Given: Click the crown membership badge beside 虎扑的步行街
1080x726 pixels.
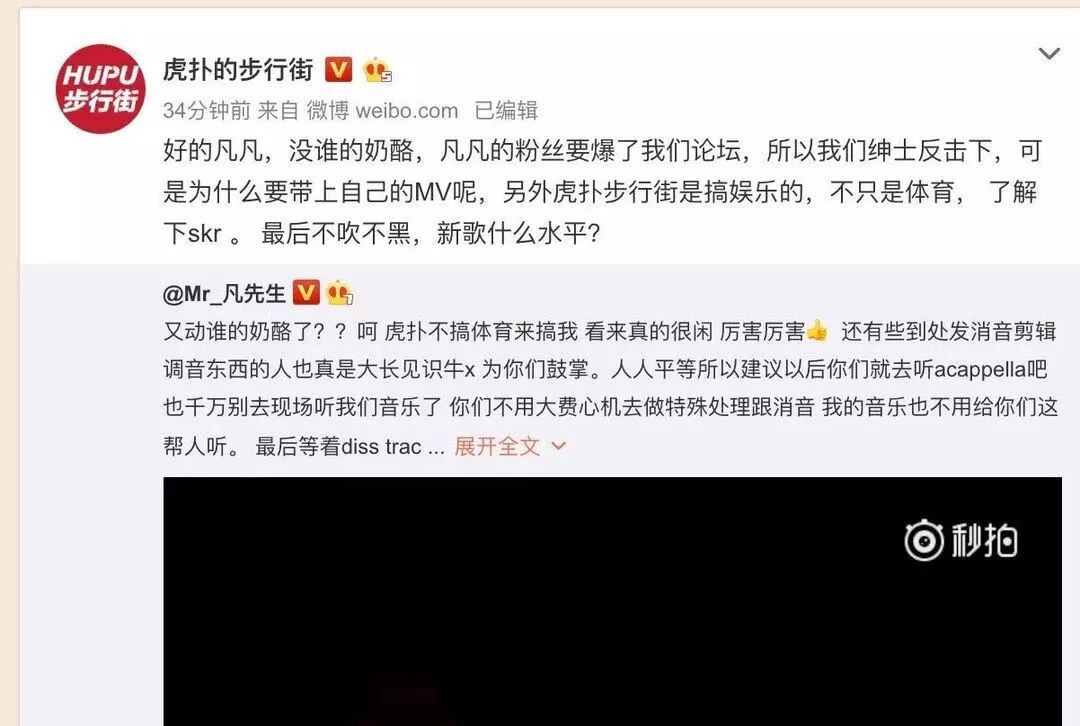Looking at the screenshot, I should pyautogui.click(x=377, y=70).
